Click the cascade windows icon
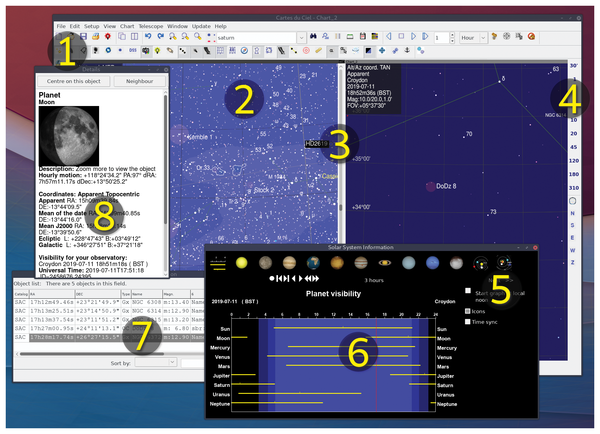 click(x=122, y=36)
